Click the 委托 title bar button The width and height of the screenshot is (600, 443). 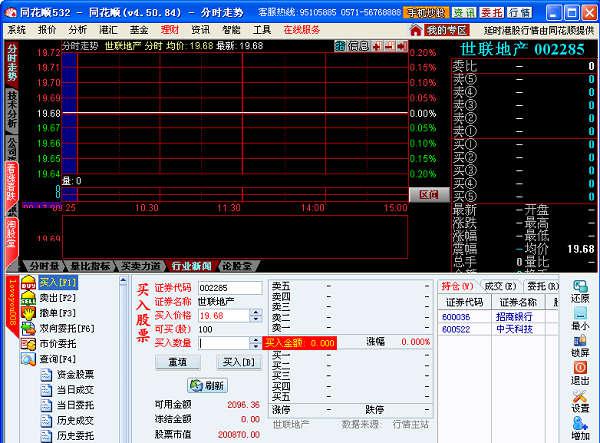click(x=492, y=13)
